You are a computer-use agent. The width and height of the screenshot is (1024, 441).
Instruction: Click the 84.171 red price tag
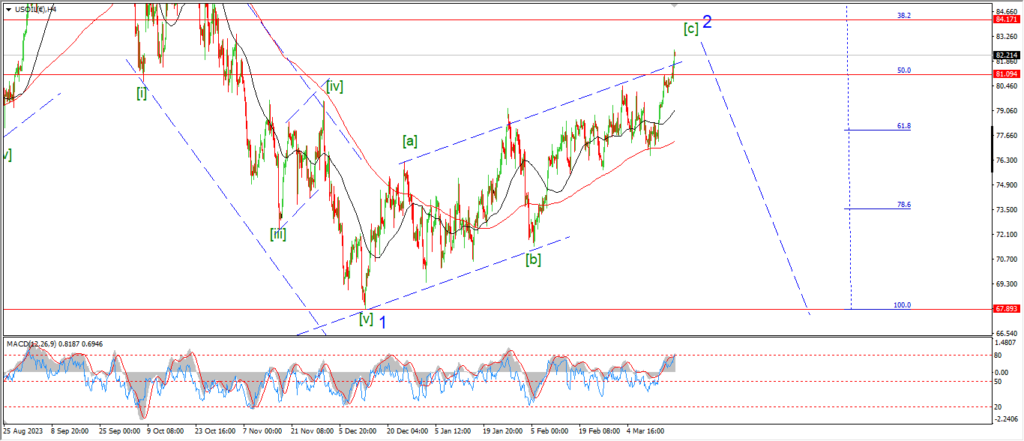(1005, 19)
